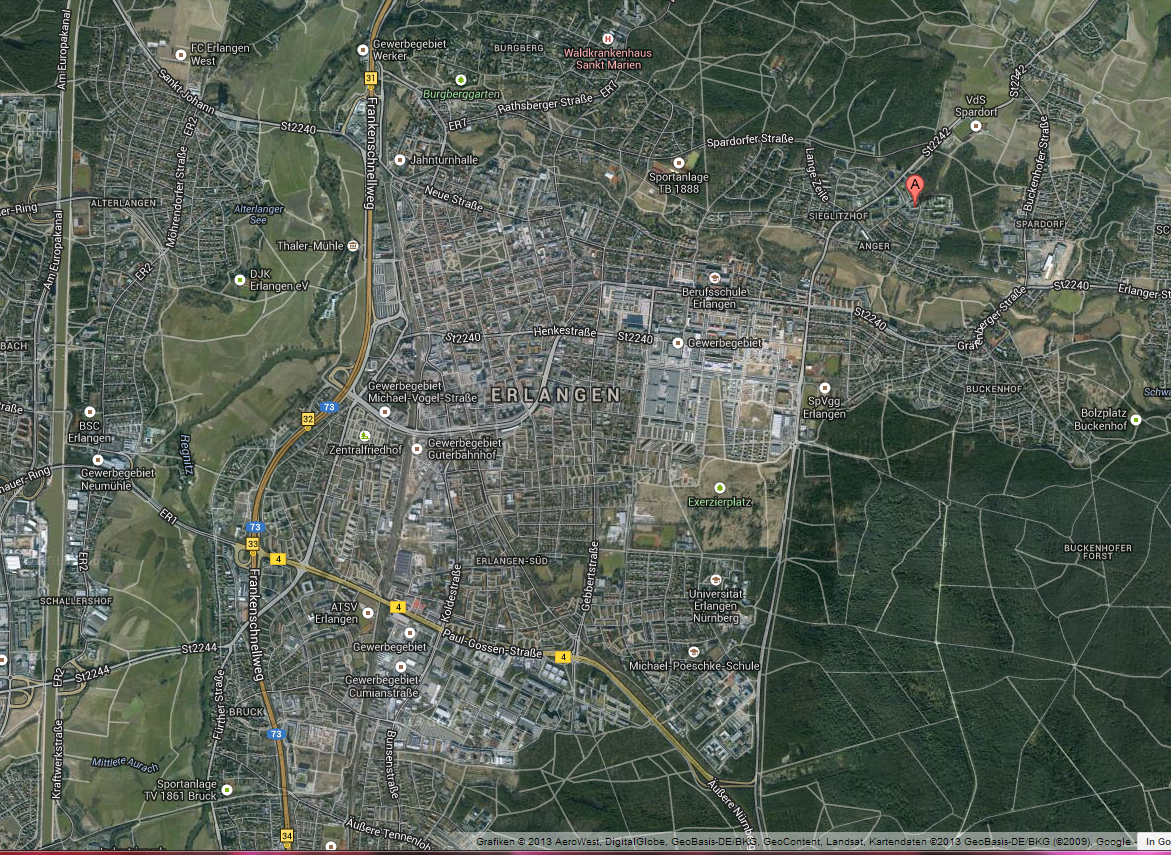Click the yellow exit 31 road shield
This screenshot has height=855, width=1171.
pyautogui.click(x=370, y=78)
